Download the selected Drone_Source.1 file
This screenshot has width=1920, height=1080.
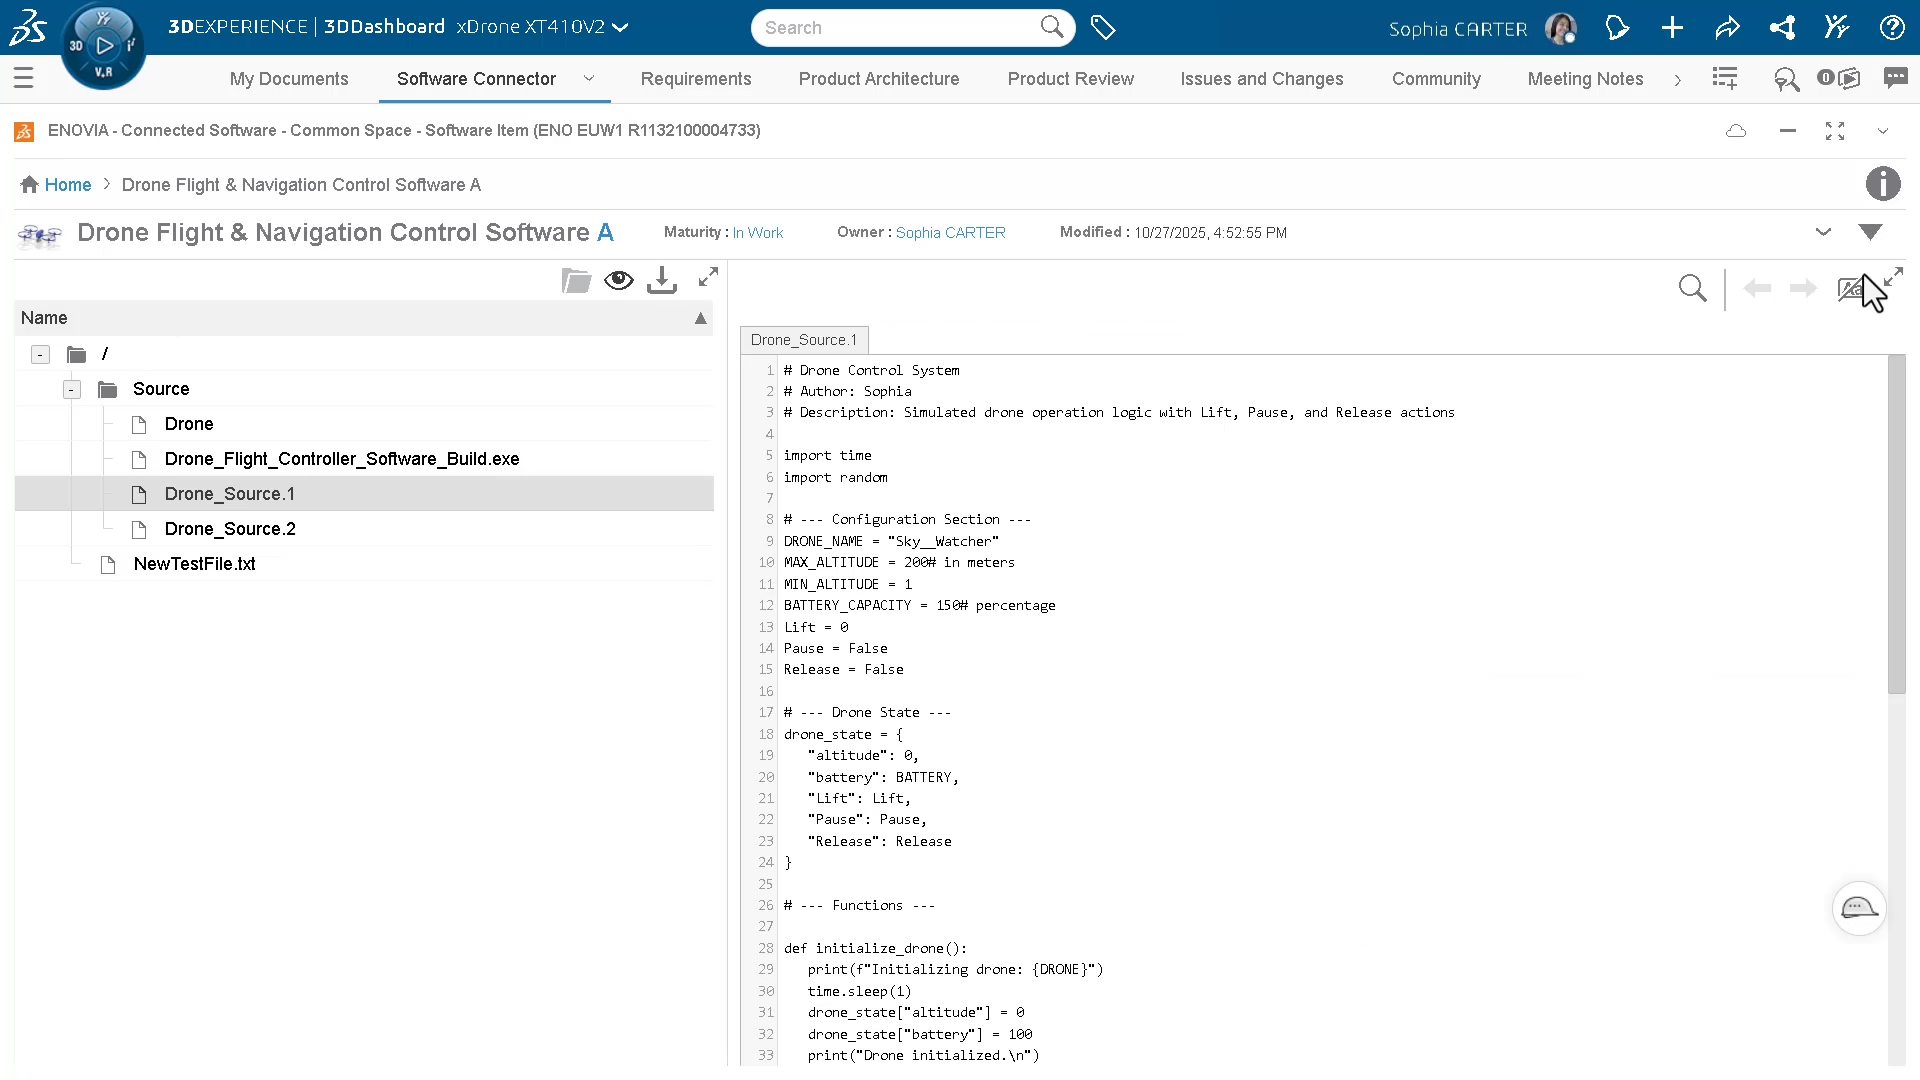pos(661,280)
